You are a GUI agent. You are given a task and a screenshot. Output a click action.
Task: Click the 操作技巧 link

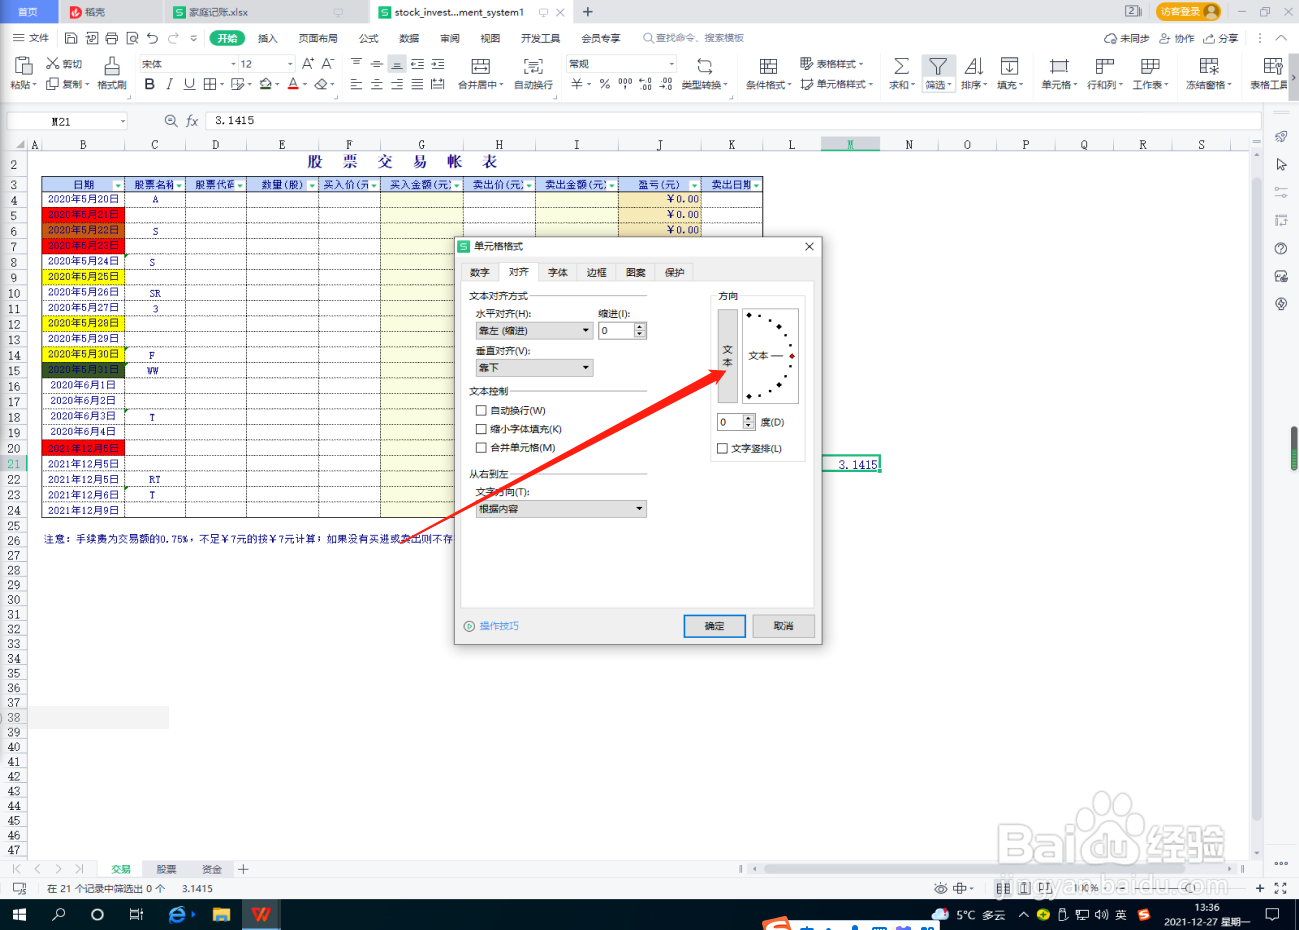click(x=499, y=626)
